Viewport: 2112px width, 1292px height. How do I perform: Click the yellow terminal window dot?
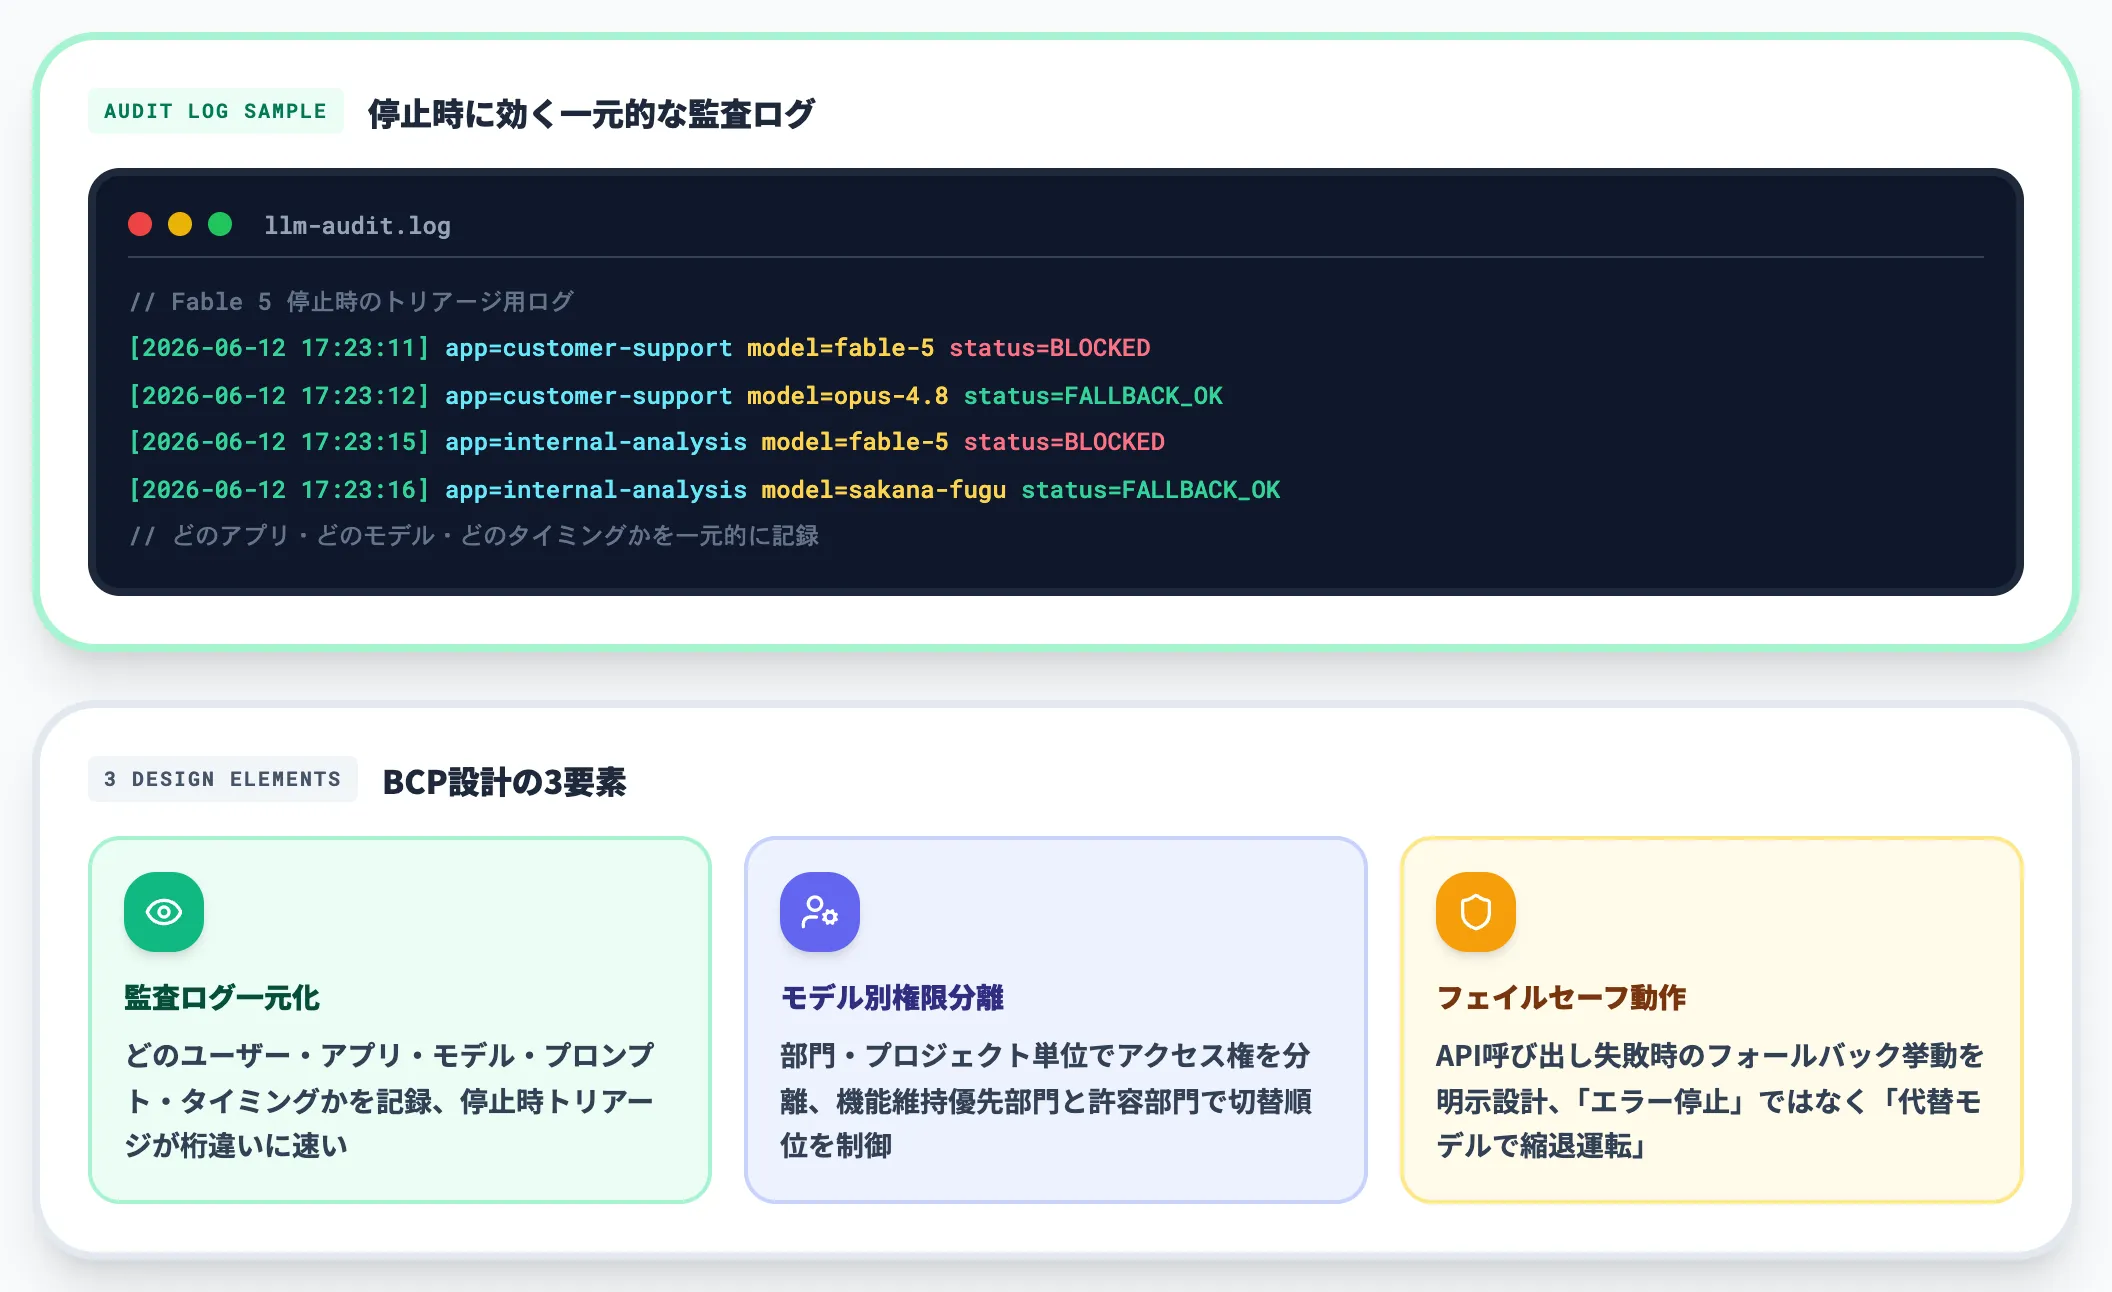180,224
